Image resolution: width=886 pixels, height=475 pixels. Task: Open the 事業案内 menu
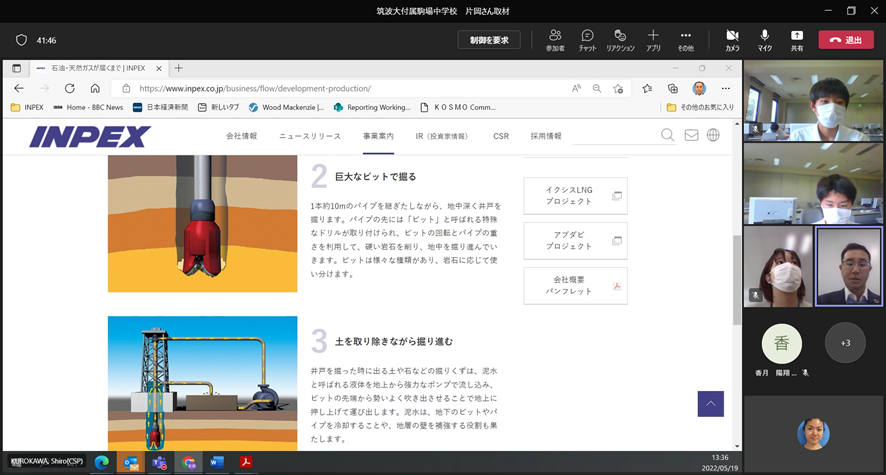(378, 136)
